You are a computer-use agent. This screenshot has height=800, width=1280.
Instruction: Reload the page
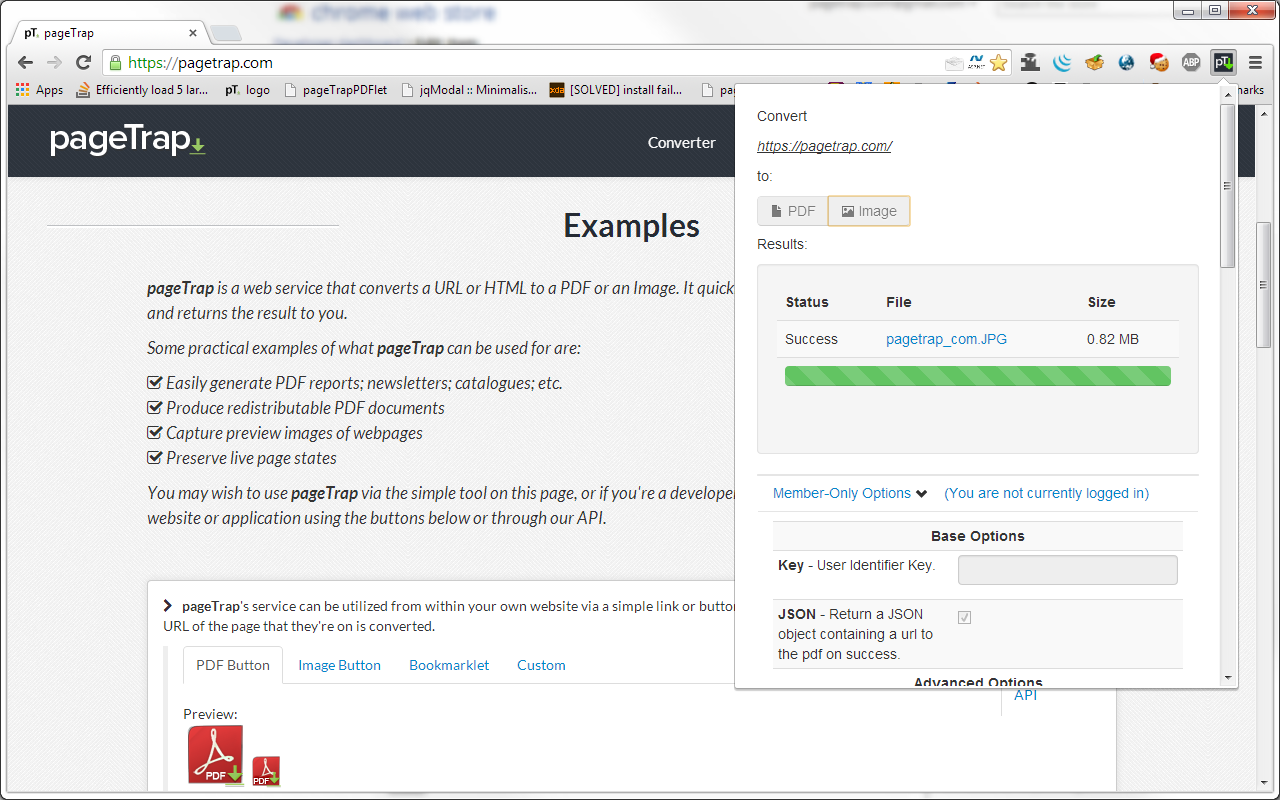(x=84, y=62)
